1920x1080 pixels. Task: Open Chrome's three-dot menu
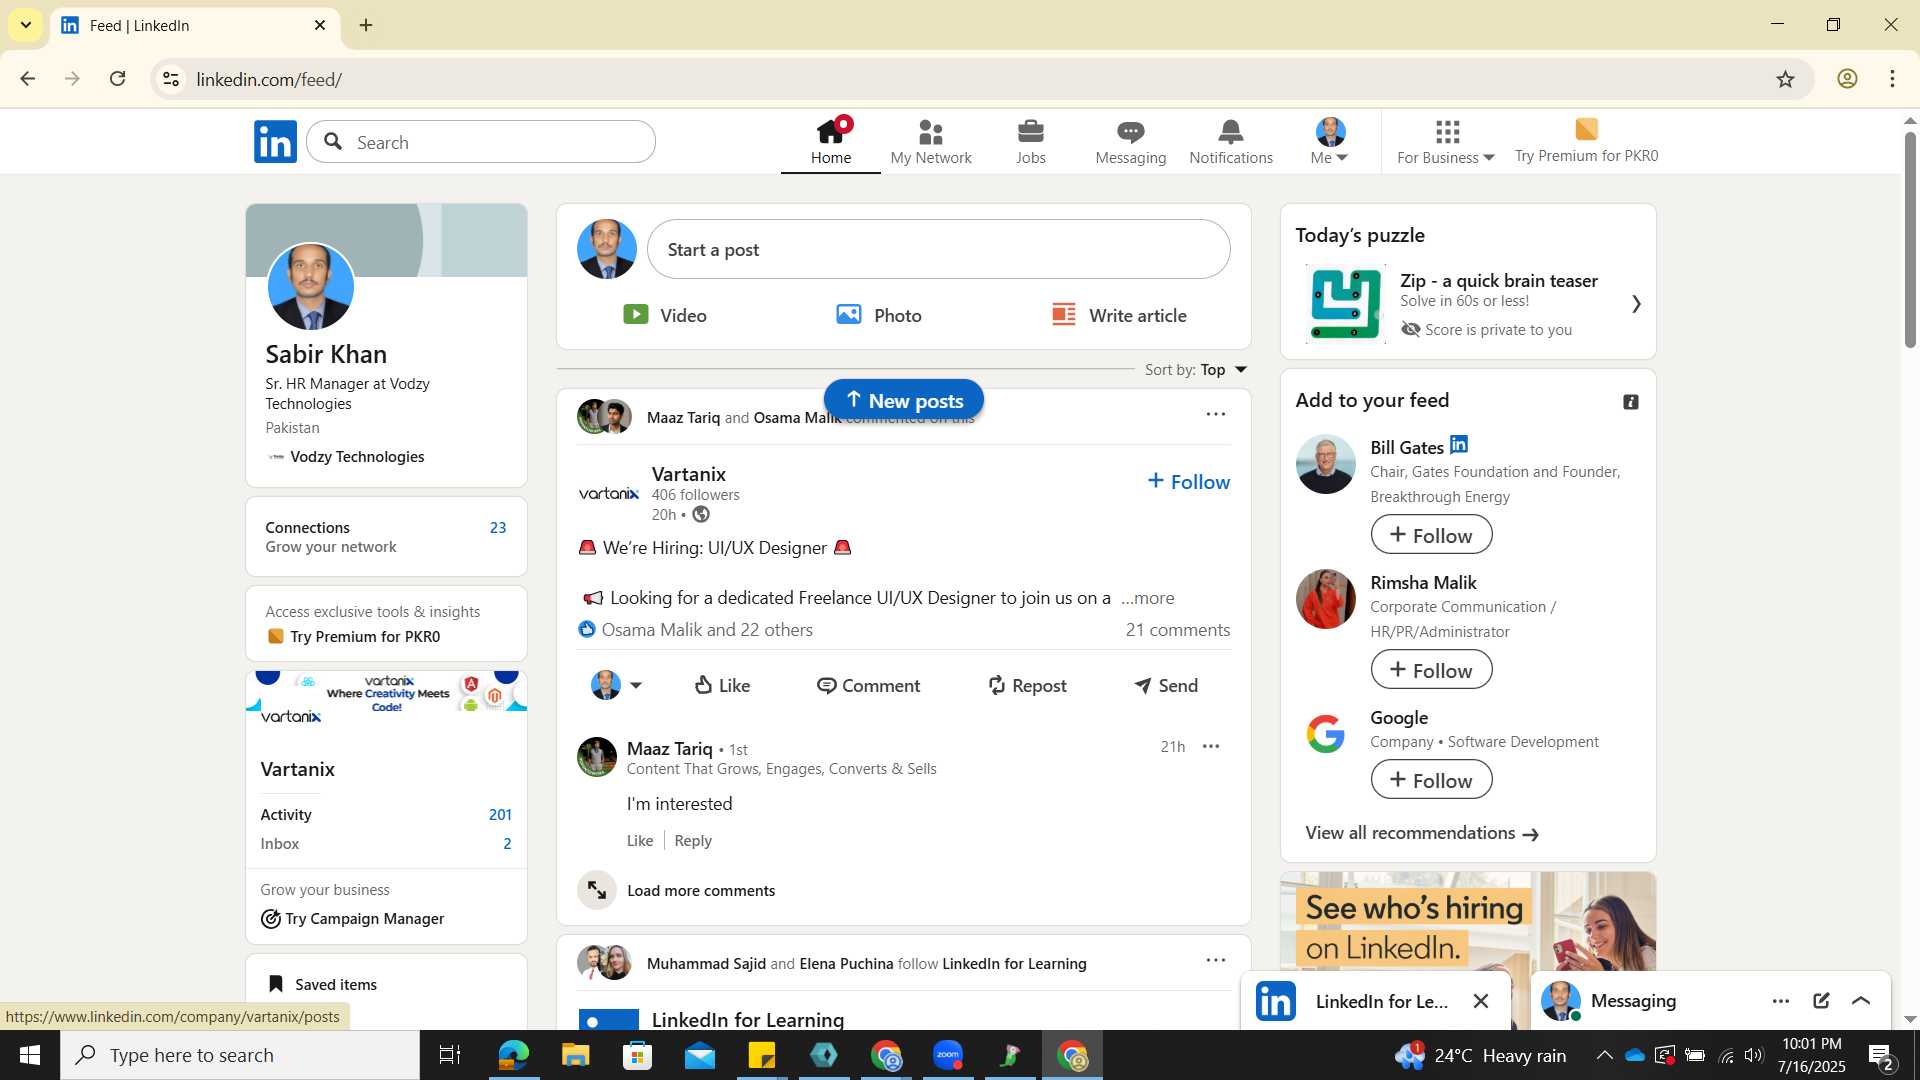pos(1893,79)
